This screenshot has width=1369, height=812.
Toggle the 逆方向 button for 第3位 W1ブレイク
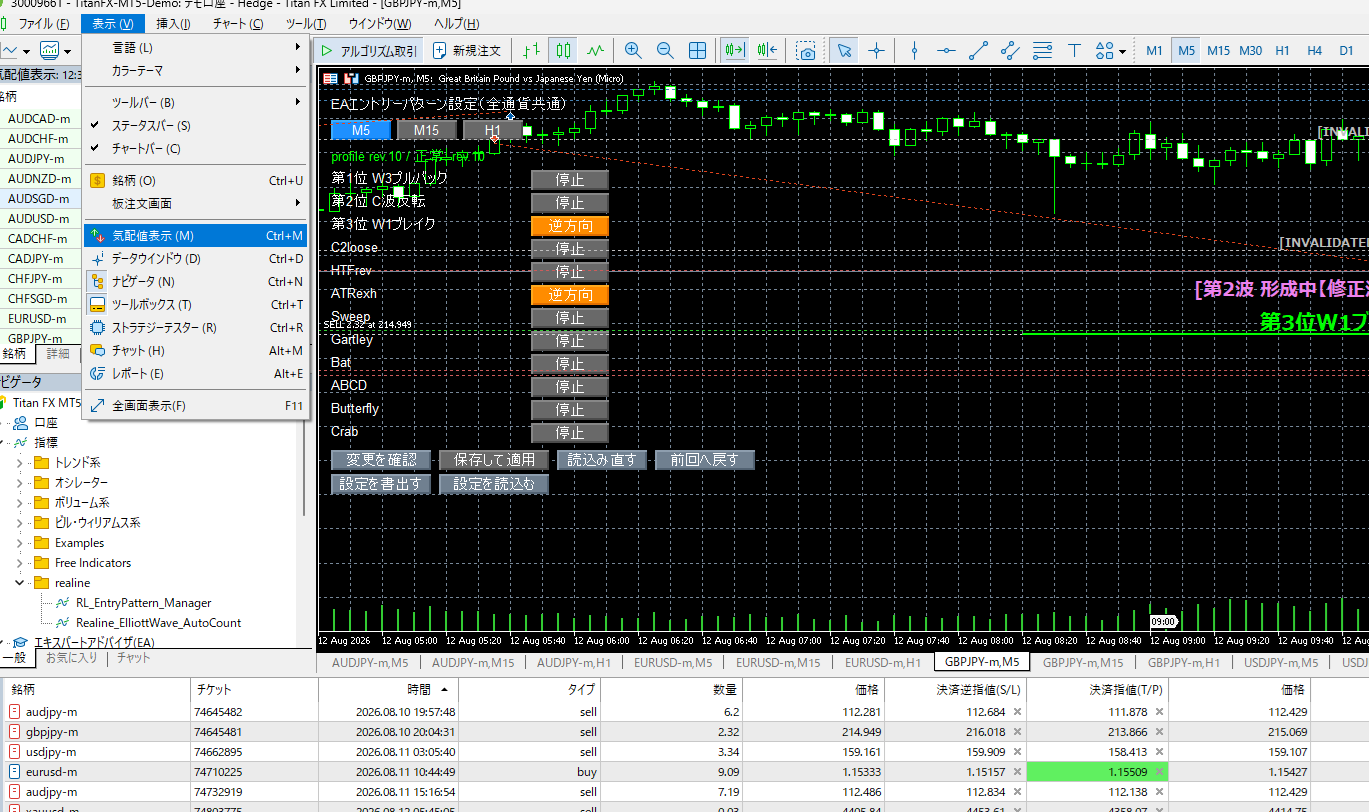click(x=569, y=226)
